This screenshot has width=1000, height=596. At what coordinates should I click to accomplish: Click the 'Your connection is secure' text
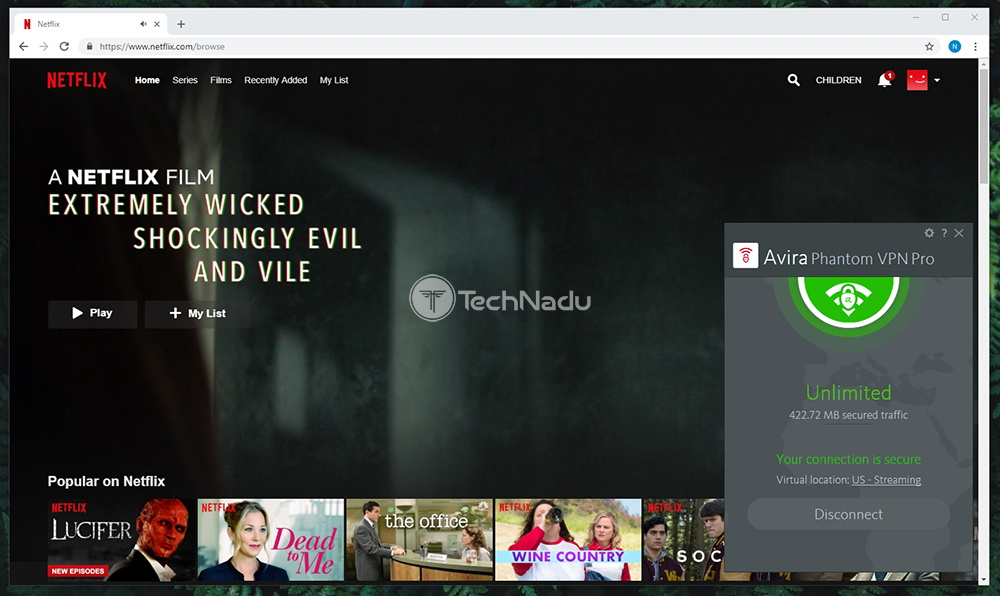coord(848,460)
